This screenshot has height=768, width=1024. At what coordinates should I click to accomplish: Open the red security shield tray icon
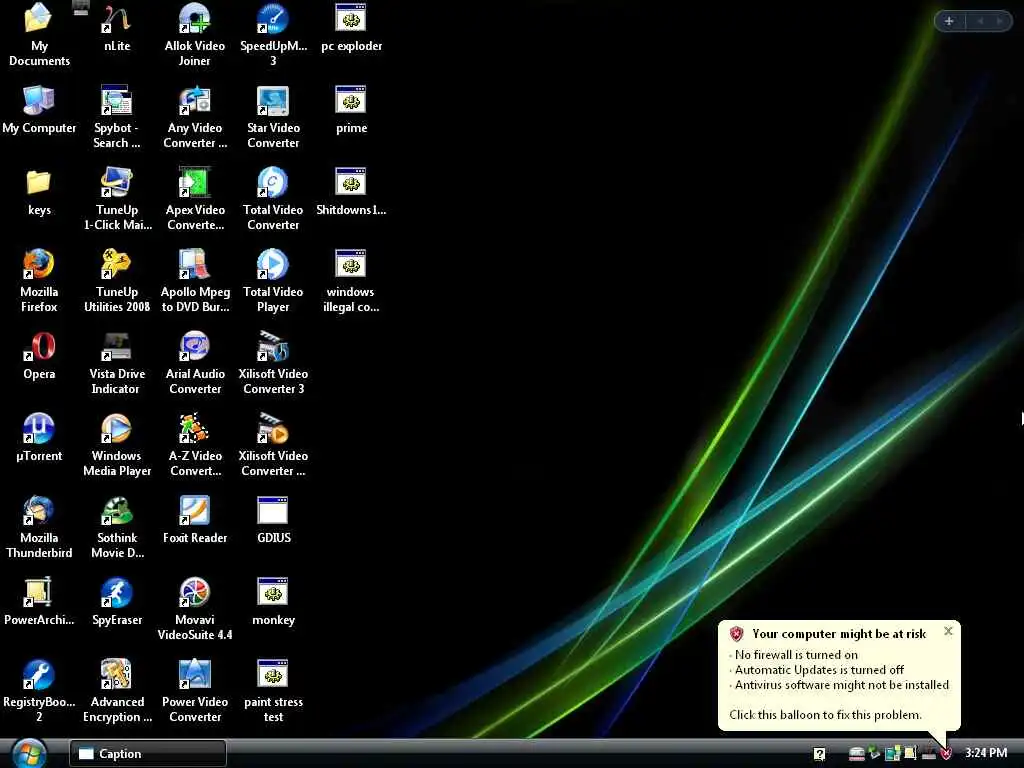[x=946, y=754]
